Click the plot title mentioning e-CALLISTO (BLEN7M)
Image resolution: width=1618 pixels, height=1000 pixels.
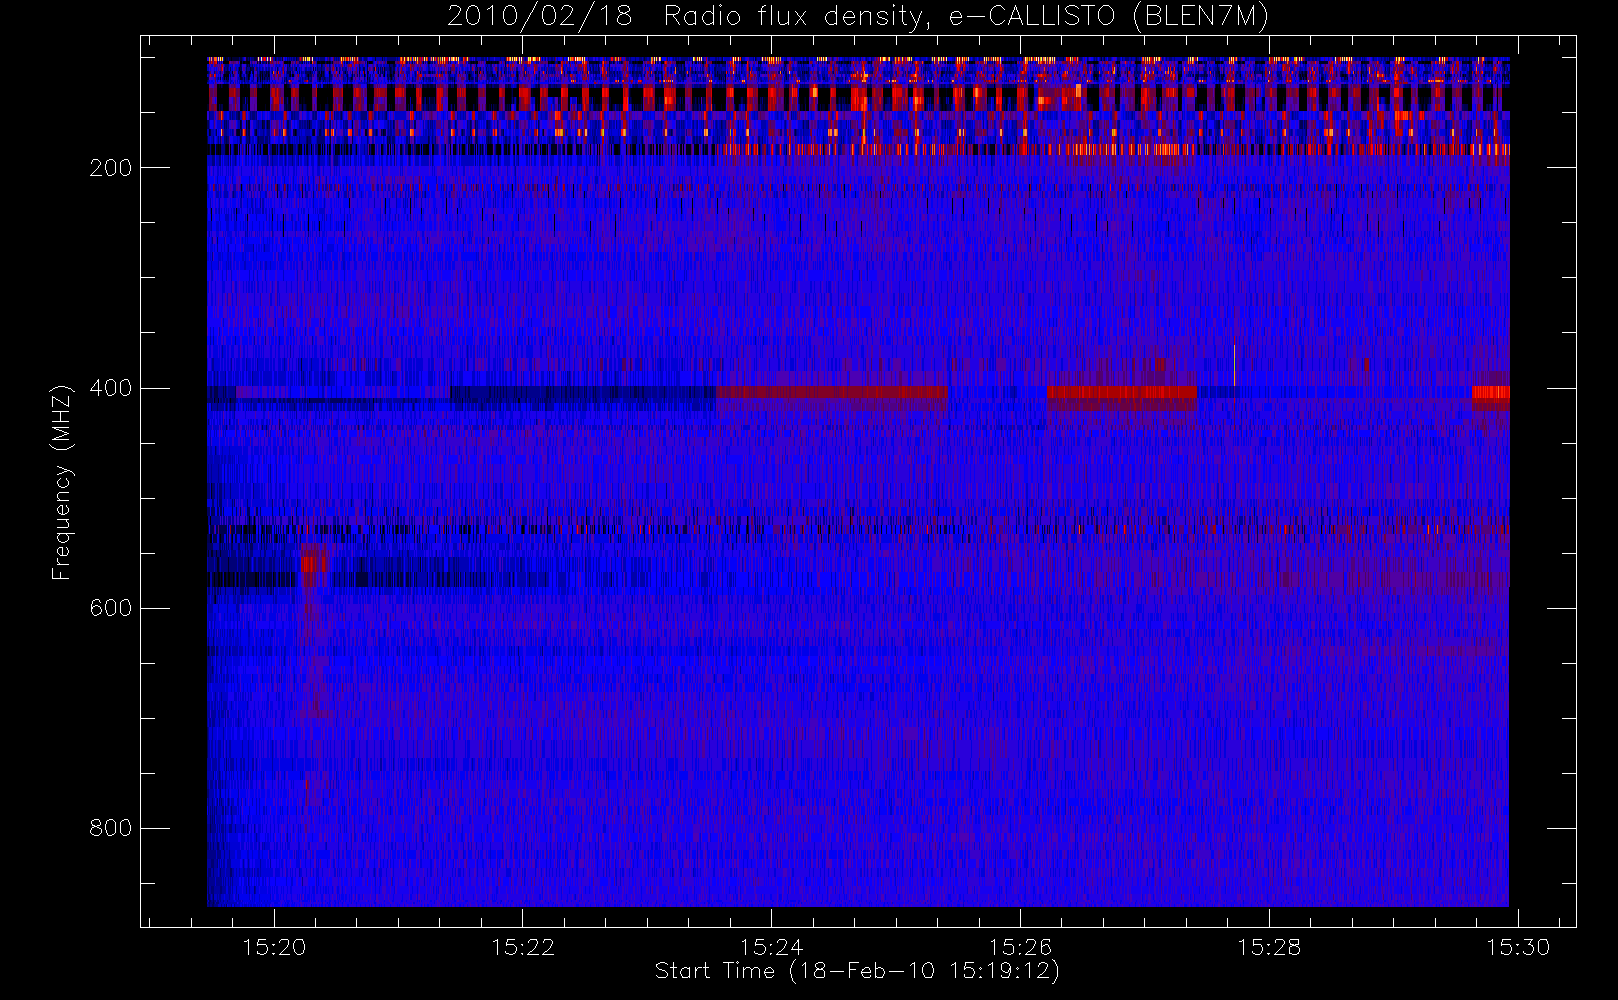point(858,16)
